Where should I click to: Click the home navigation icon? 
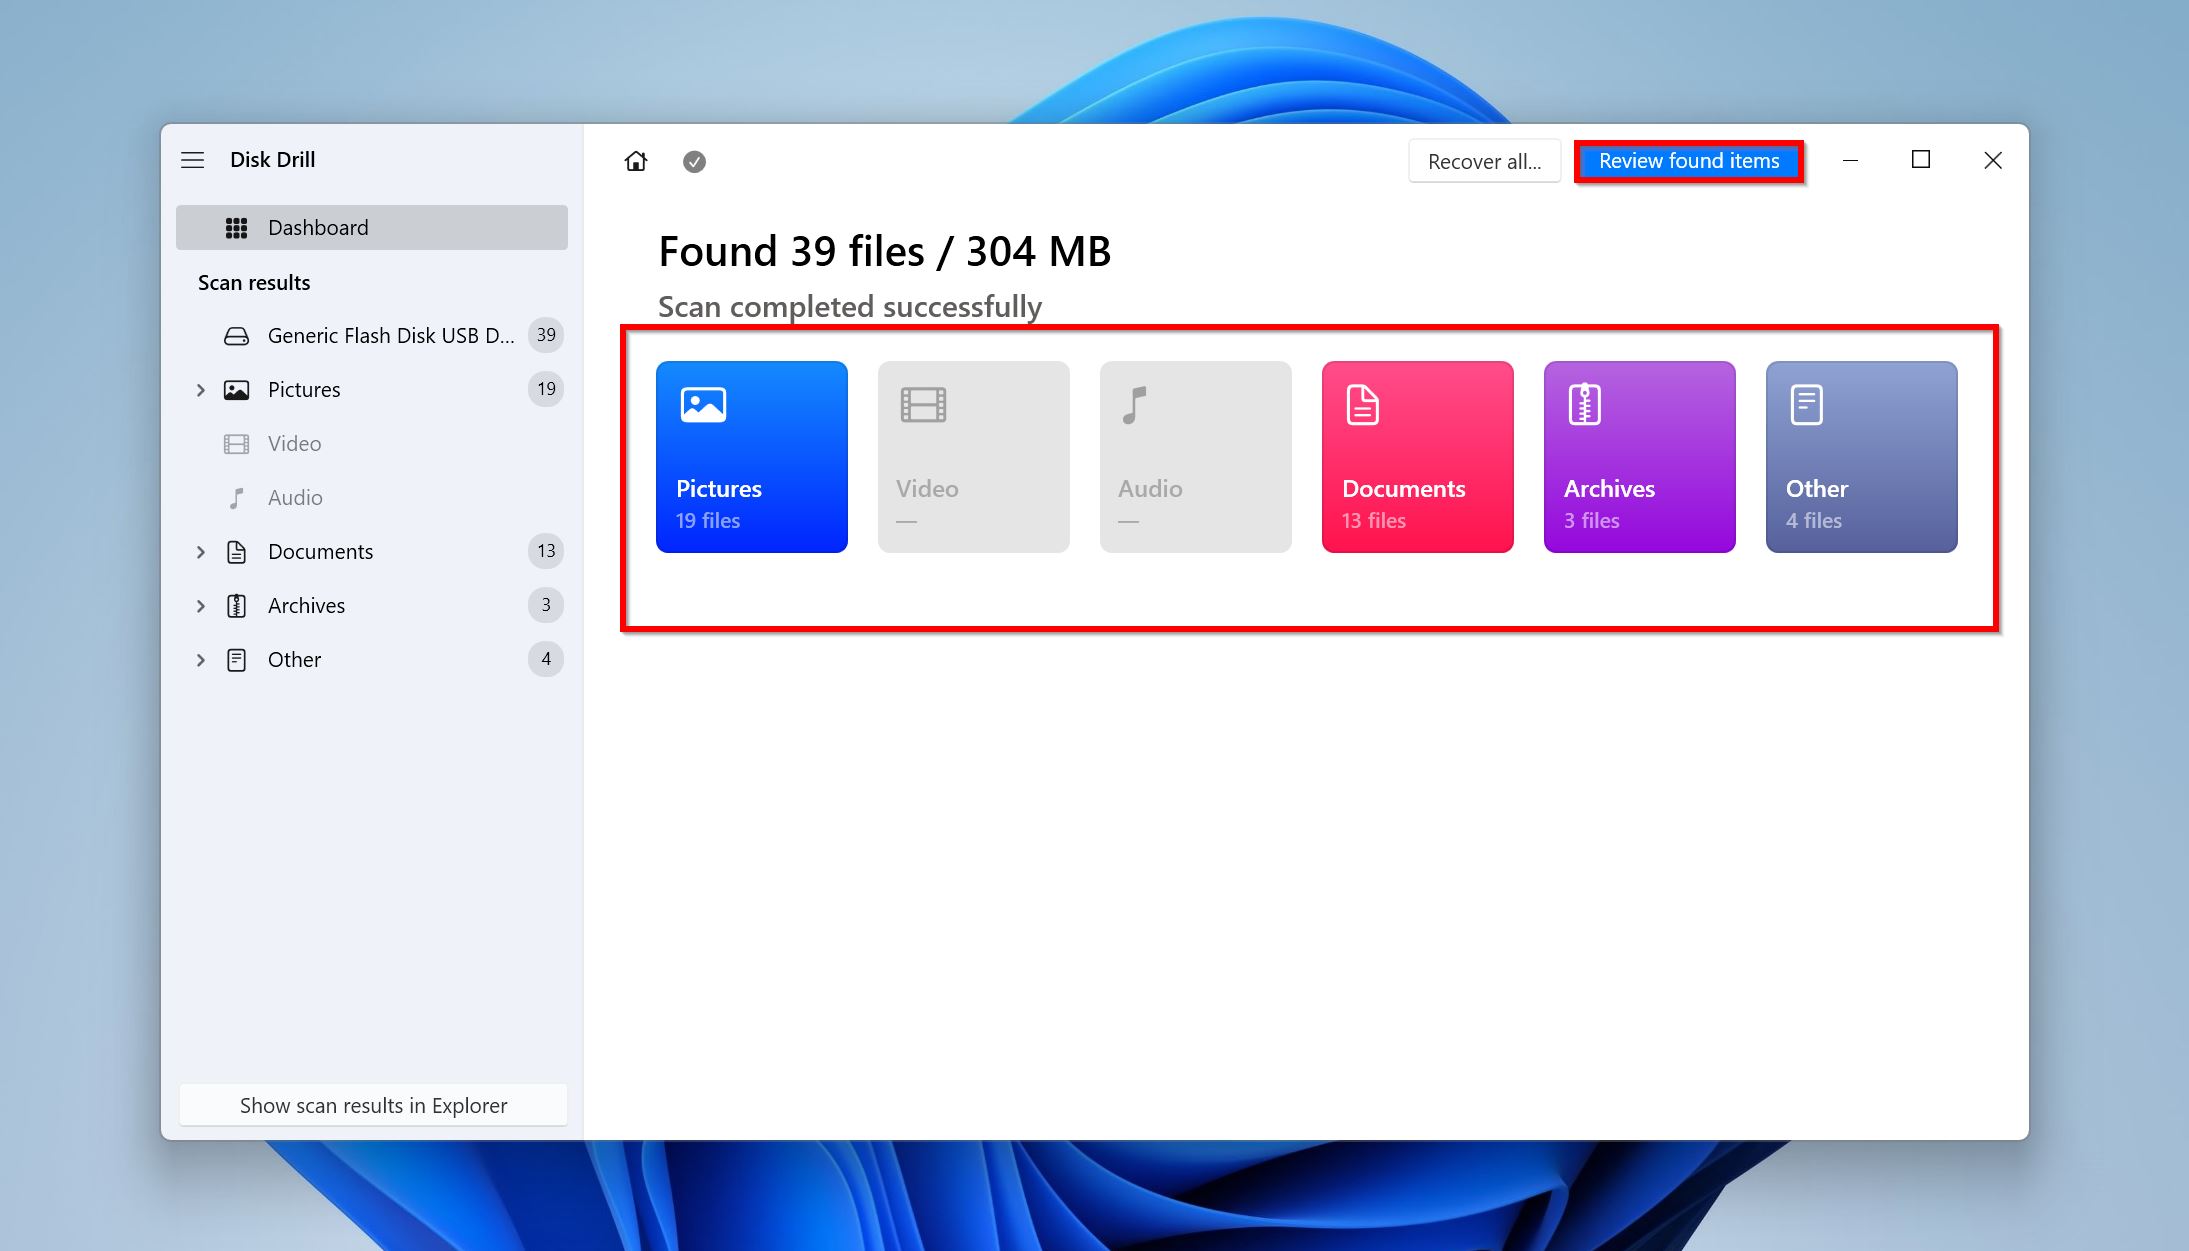(633, 161)
